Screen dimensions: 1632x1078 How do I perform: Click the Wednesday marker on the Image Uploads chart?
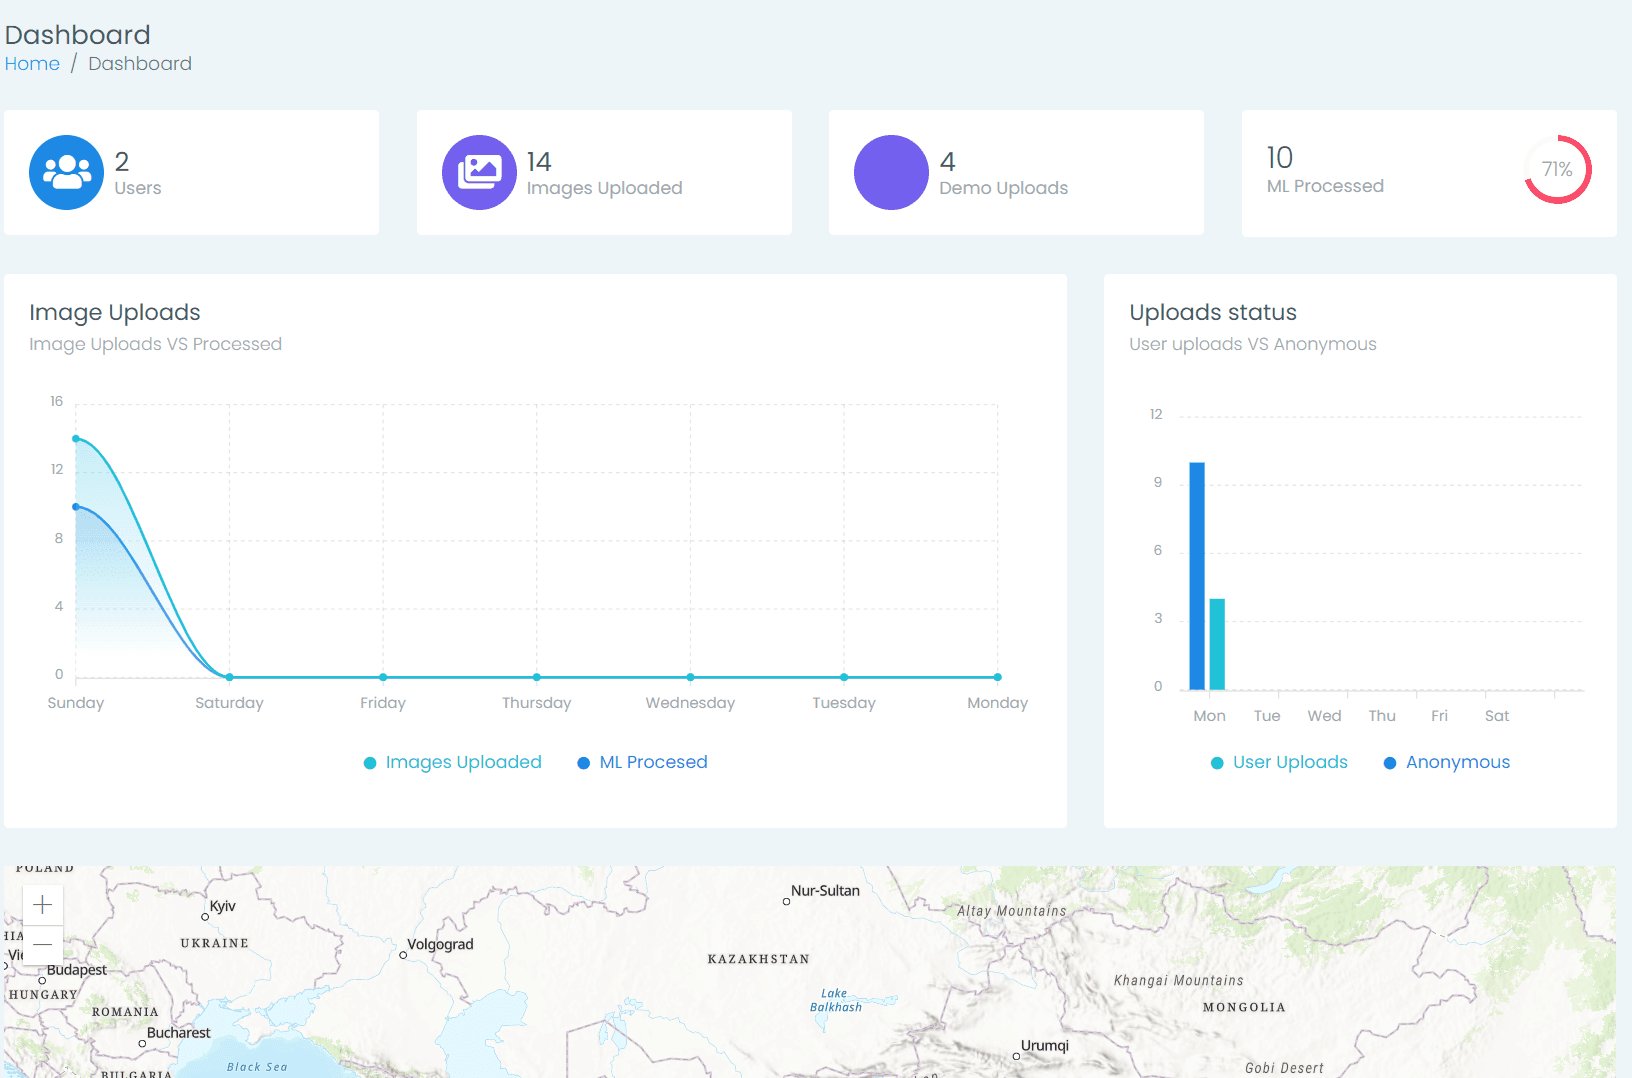click(x=689, y=676)
